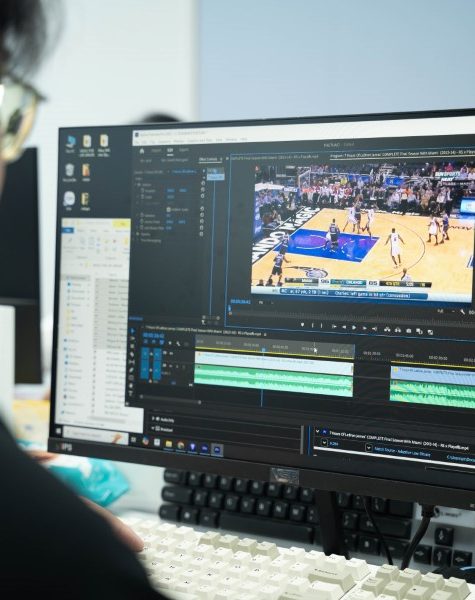Toggle the Rotation stopwatch animation
The width and height of the screenshot is (475, 600).
point(142,215)
